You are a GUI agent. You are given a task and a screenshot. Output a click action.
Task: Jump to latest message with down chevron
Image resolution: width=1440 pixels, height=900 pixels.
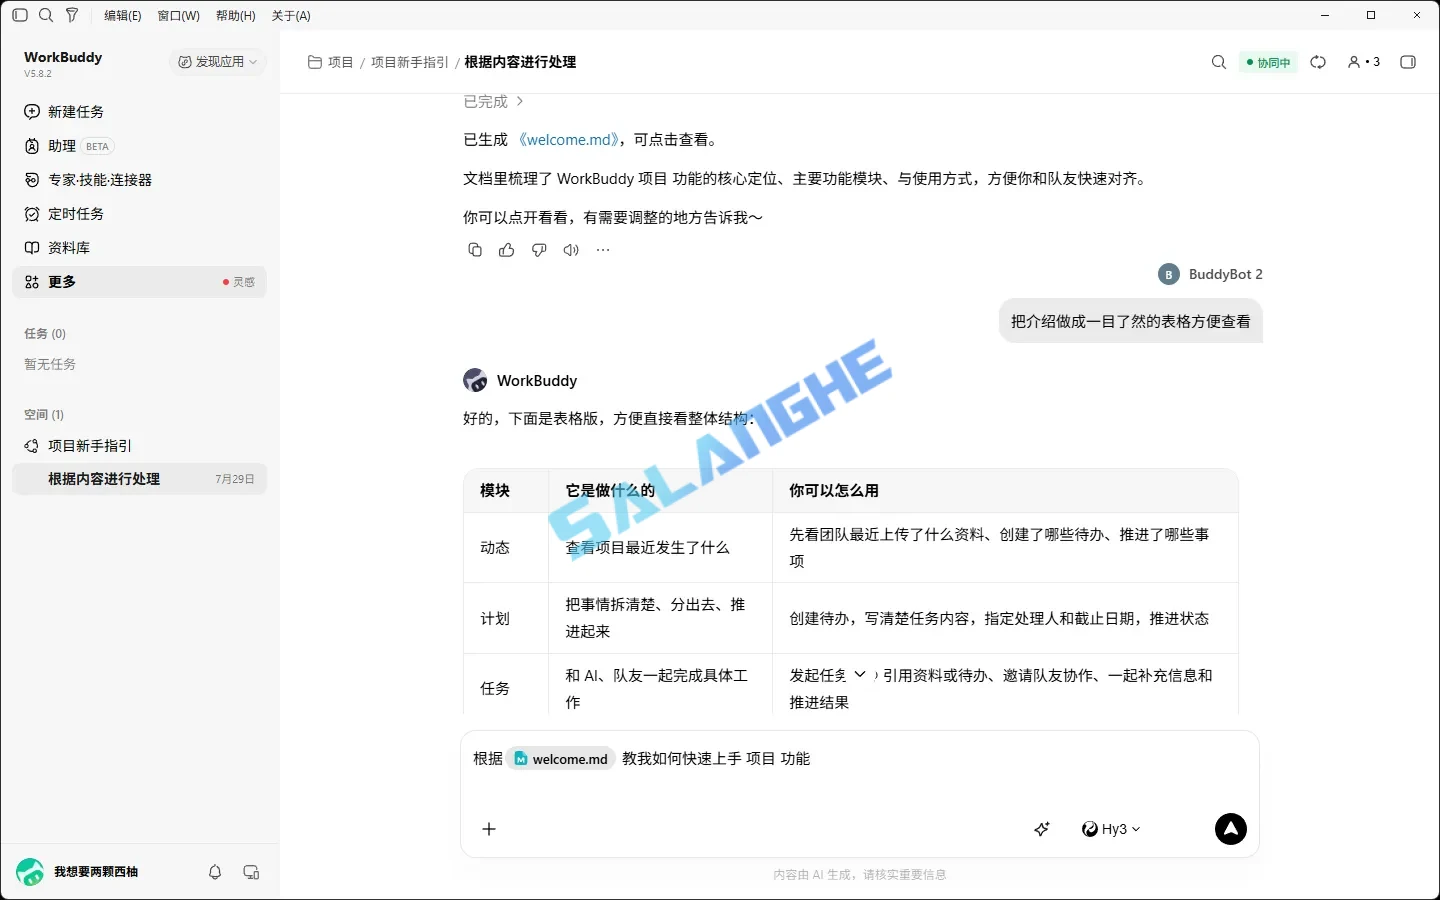click(860, 675)
